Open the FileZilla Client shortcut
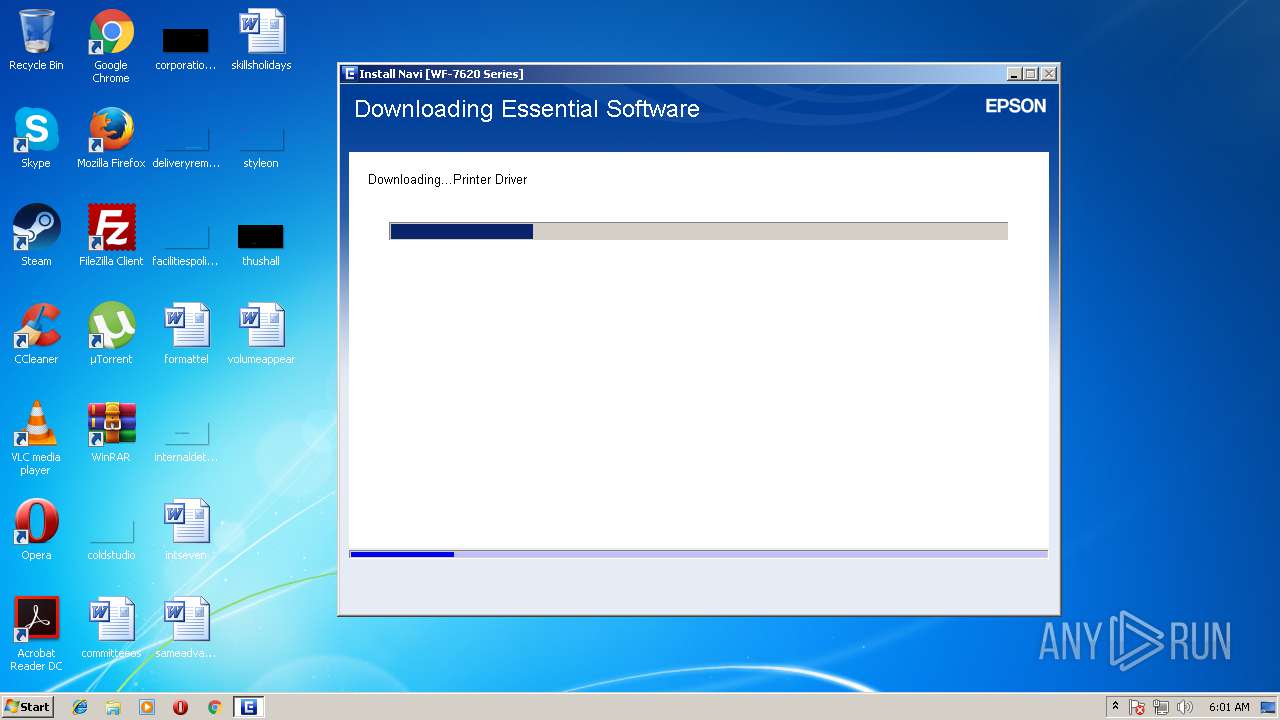 point(111,236)
